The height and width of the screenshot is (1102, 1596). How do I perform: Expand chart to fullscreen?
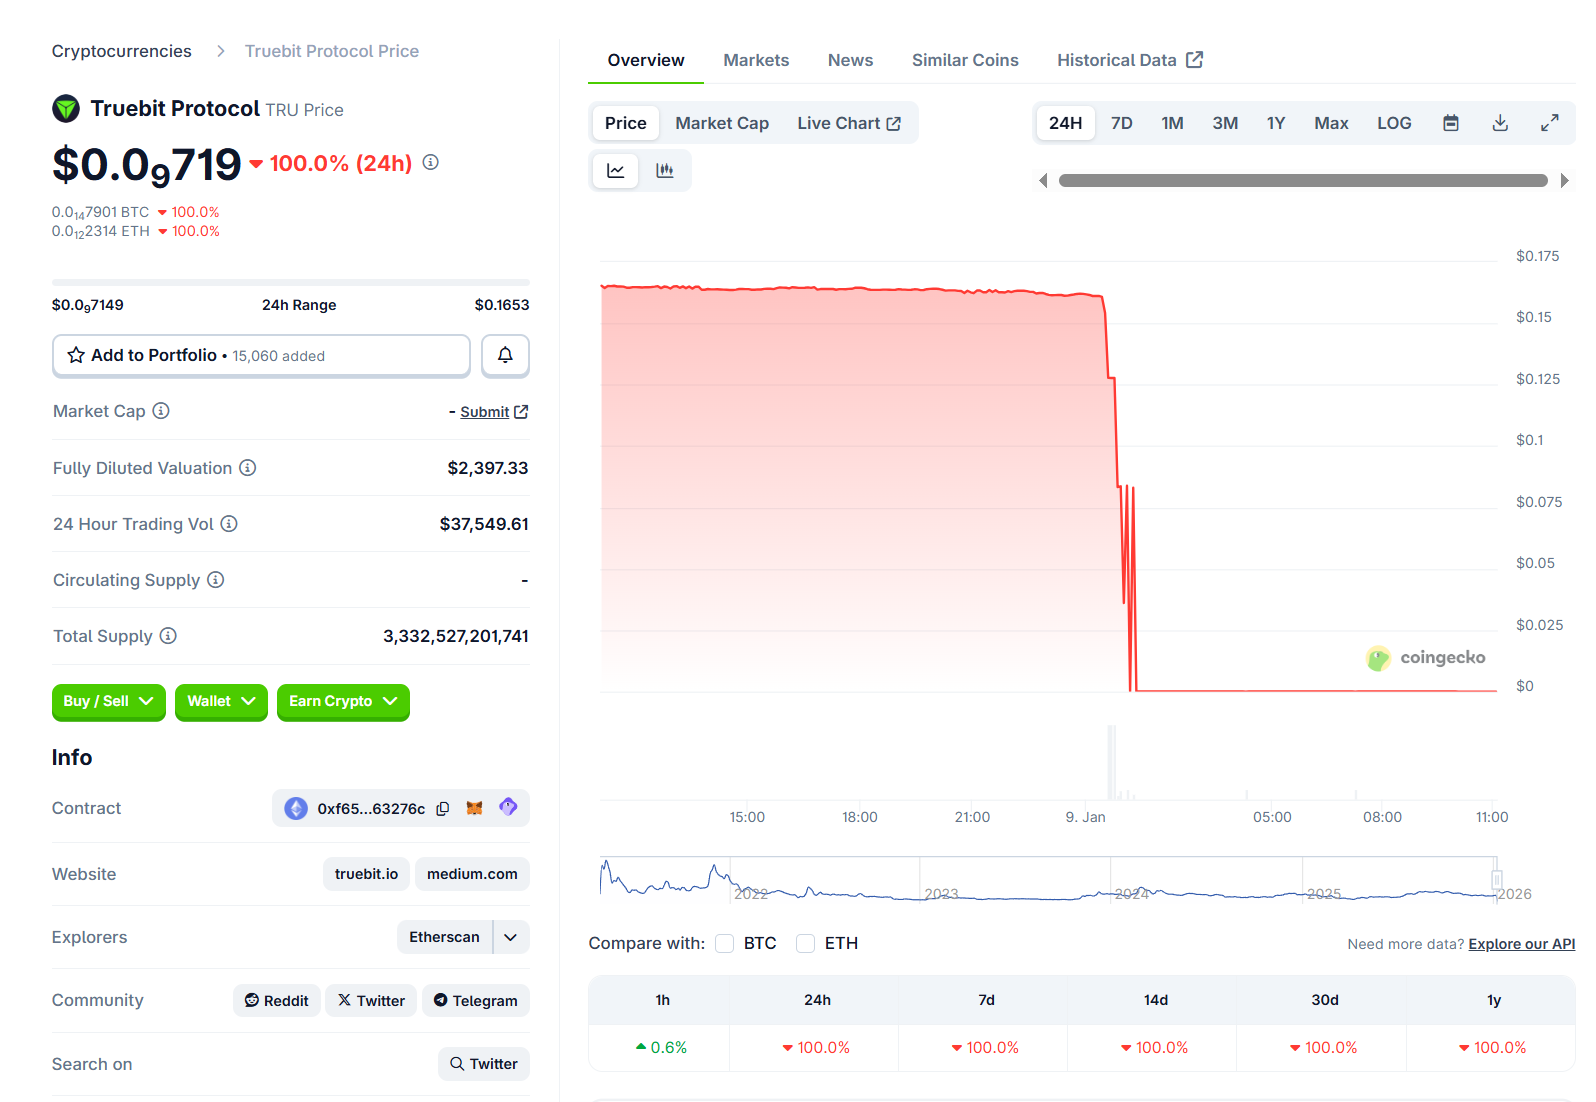tap(1549, 123)
